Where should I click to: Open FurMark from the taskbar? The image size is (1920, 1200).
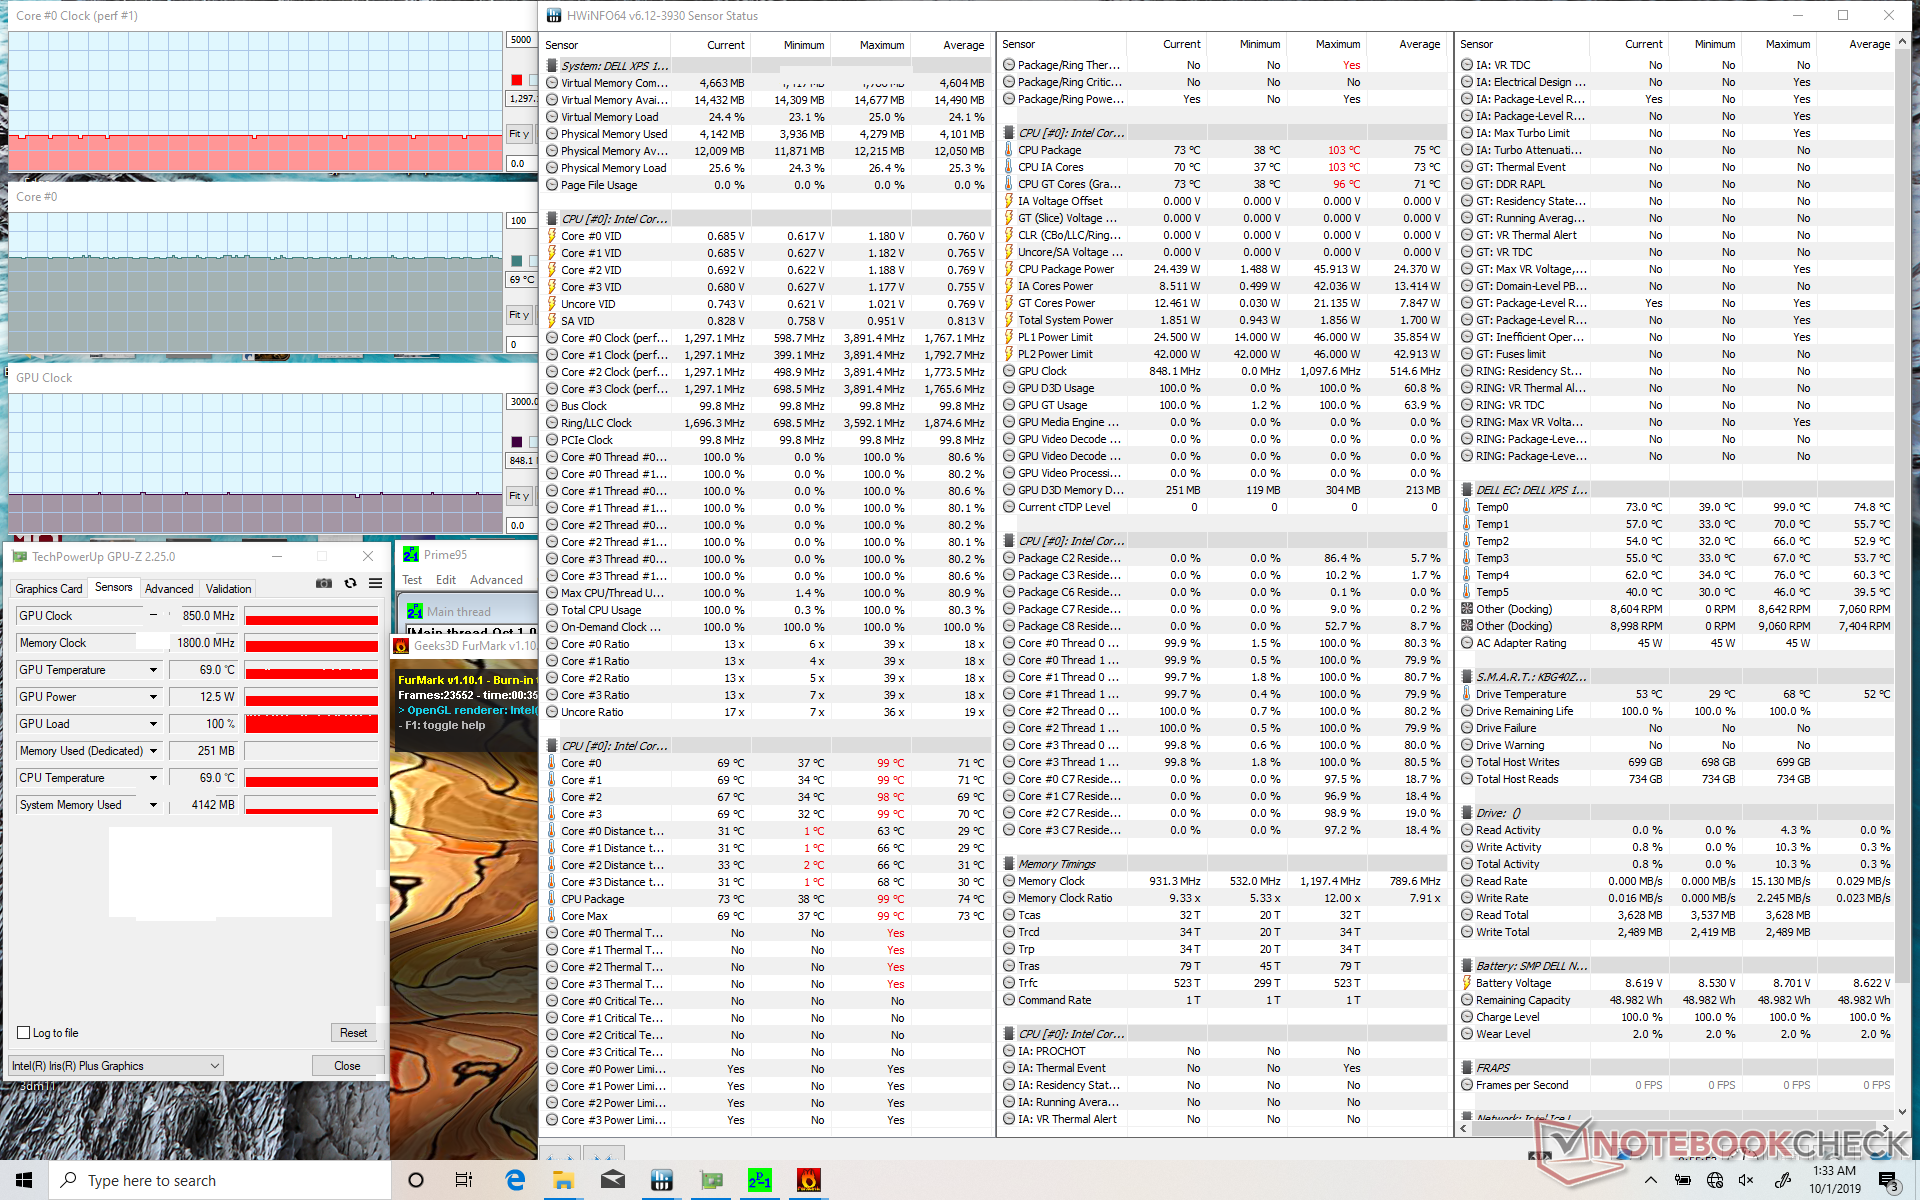[808, 1180]
